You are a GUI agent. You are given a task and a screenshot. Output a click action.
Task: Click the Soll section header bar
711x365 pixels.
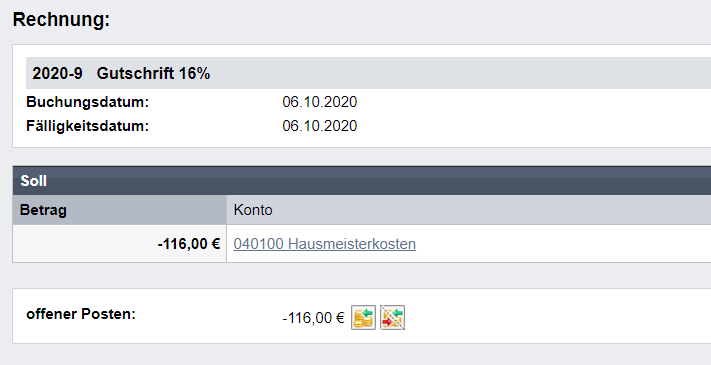click(x=362, y=181)
